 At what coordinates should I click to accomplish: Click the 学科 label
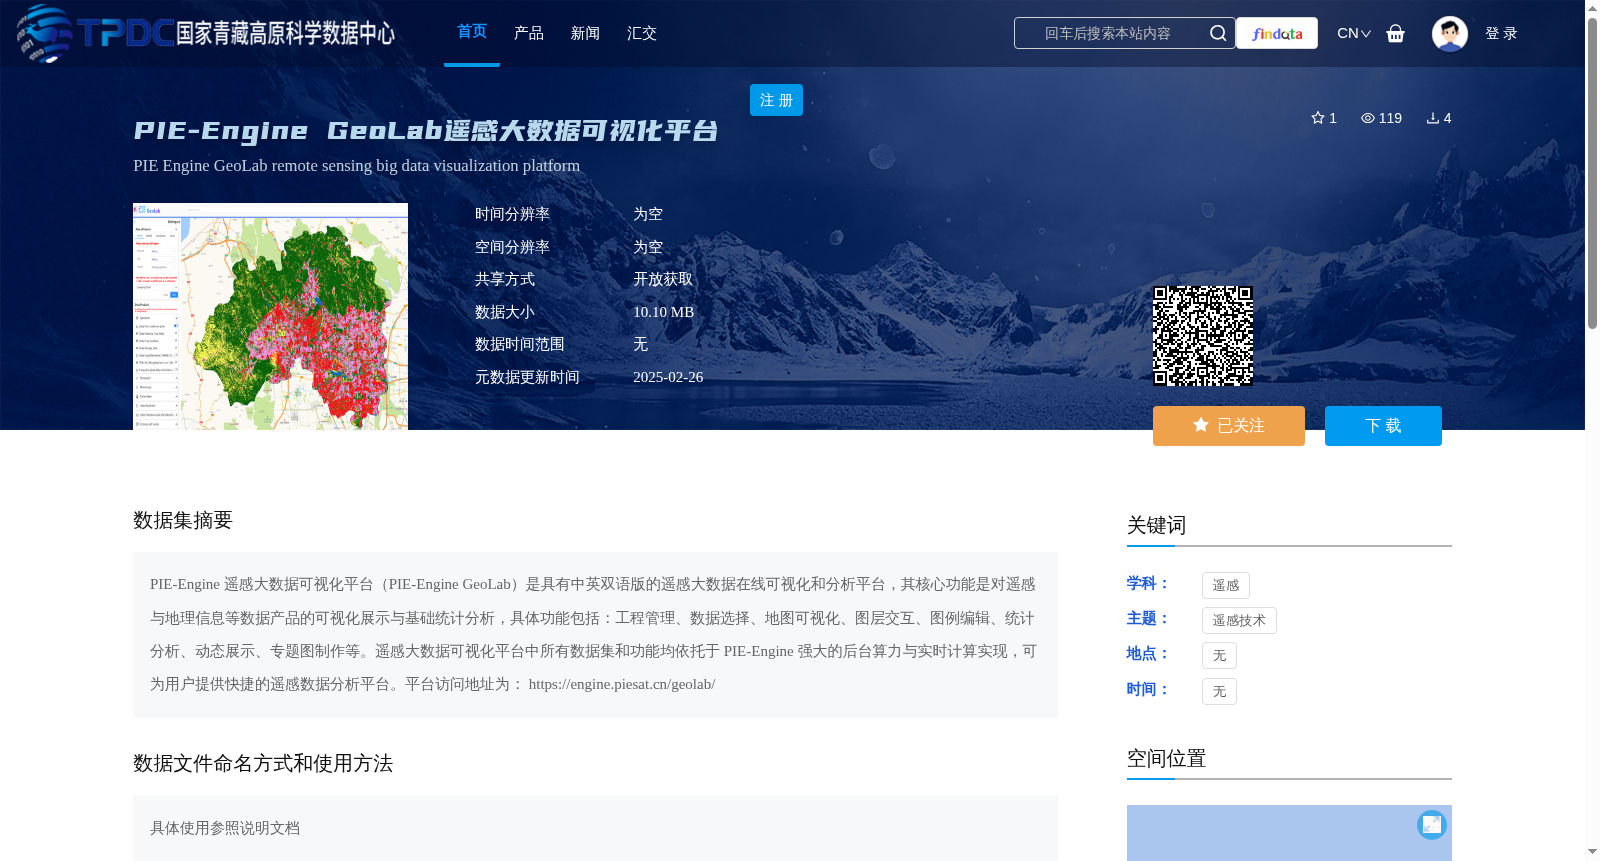tap(1147, 584)
